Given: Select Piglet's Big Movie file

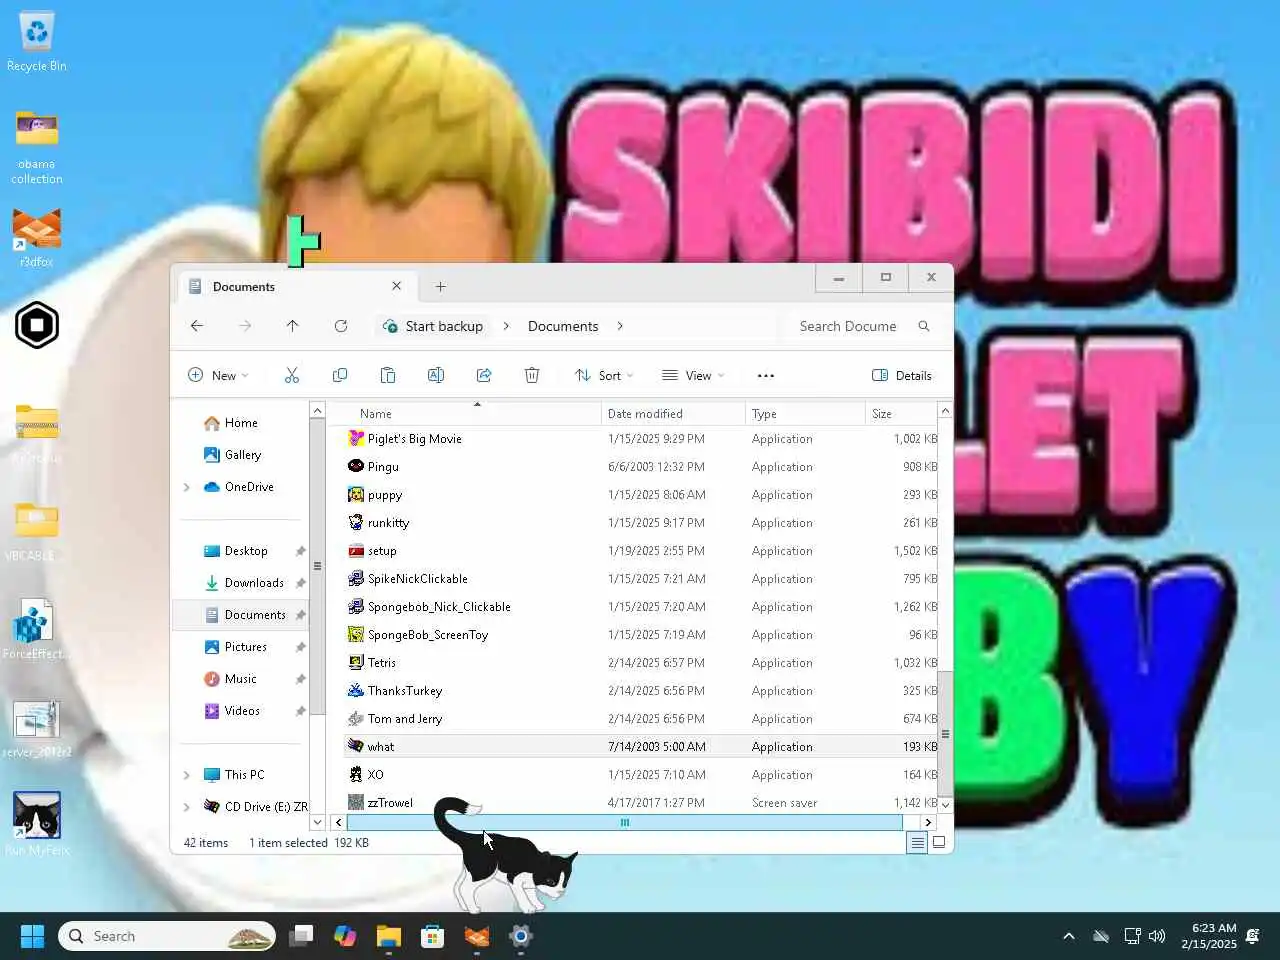Looking at the screenshot, I should [640, 439].
